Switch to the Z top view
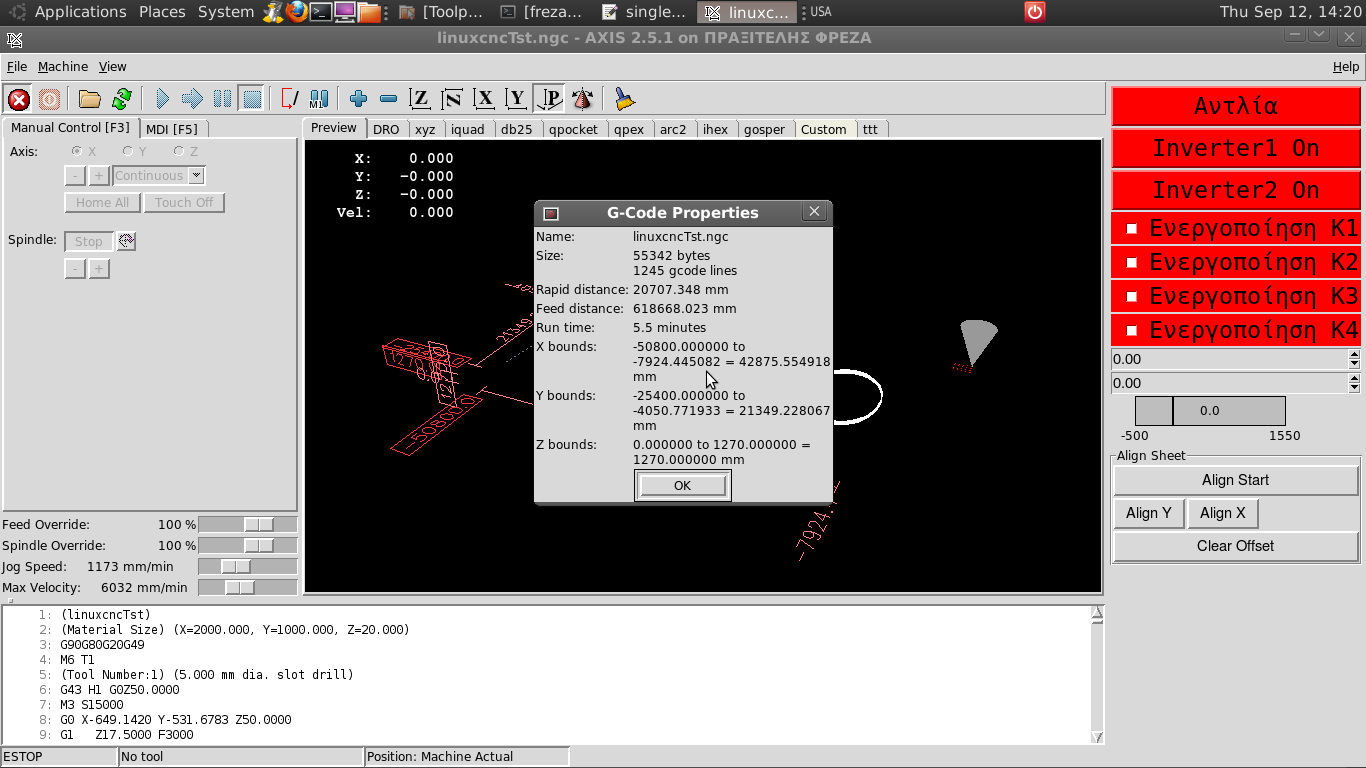 [x=421, y=99]
